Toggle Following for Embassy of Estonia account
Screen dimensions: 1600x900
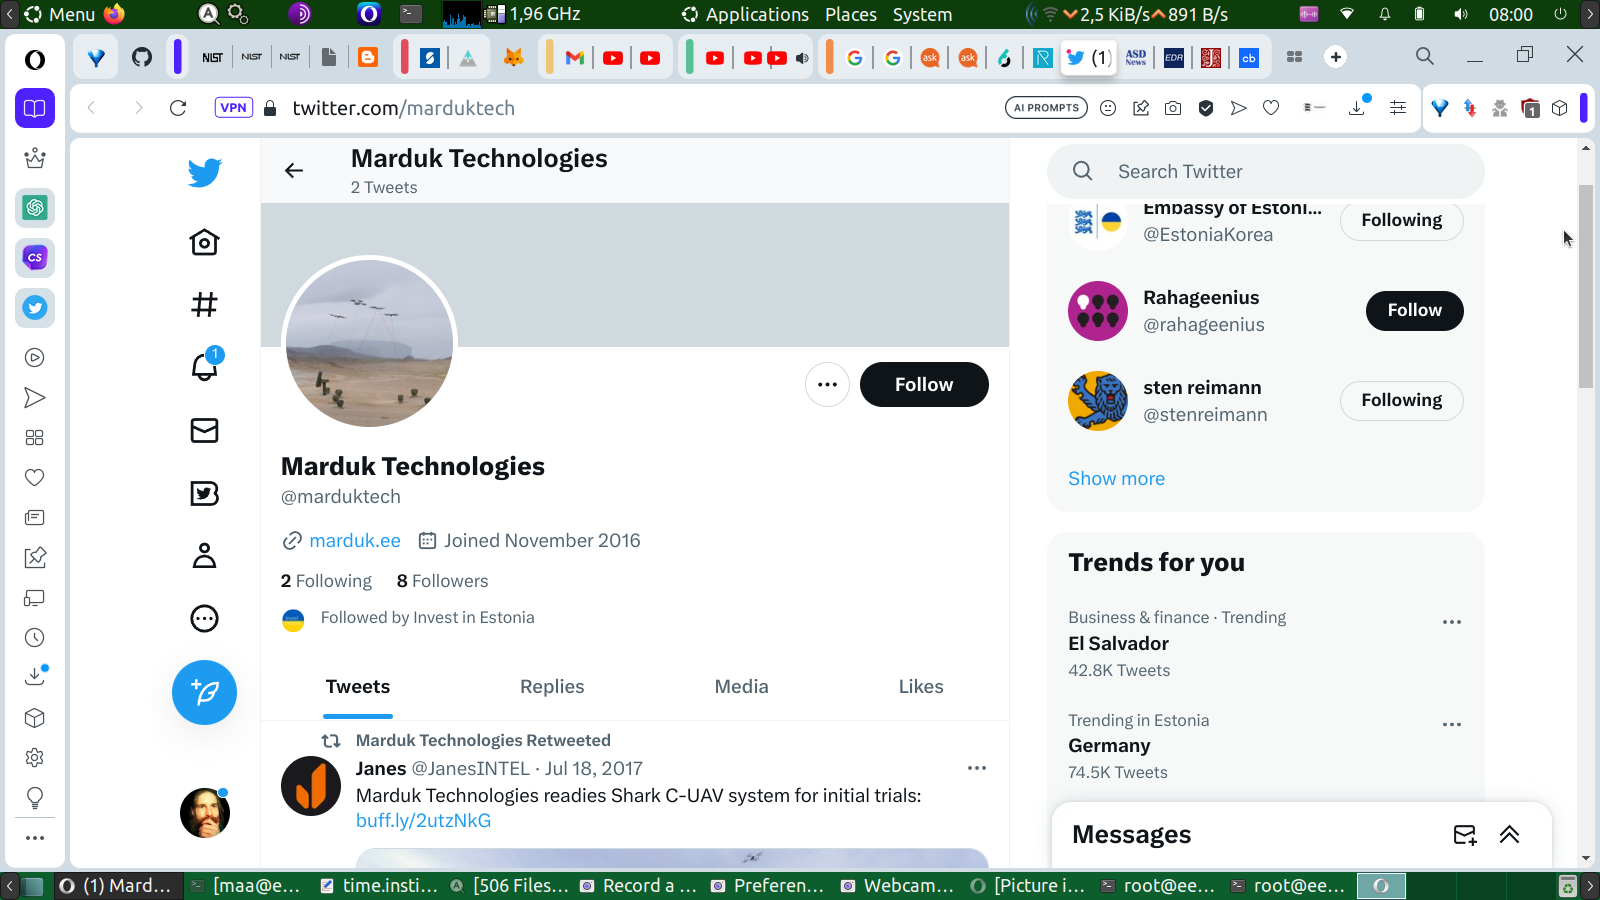coord(1402,220)
